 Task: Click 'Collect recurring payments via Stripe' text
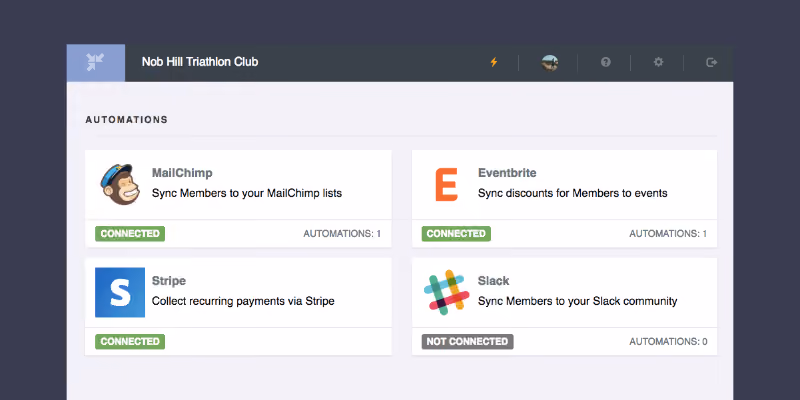[x=243, y=301]
